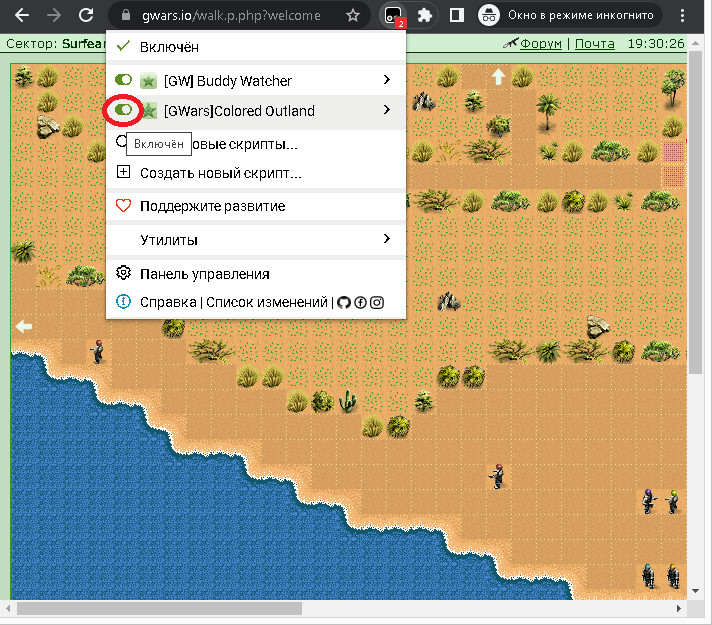Select Поддержите развитие menu item

[256, 206]
